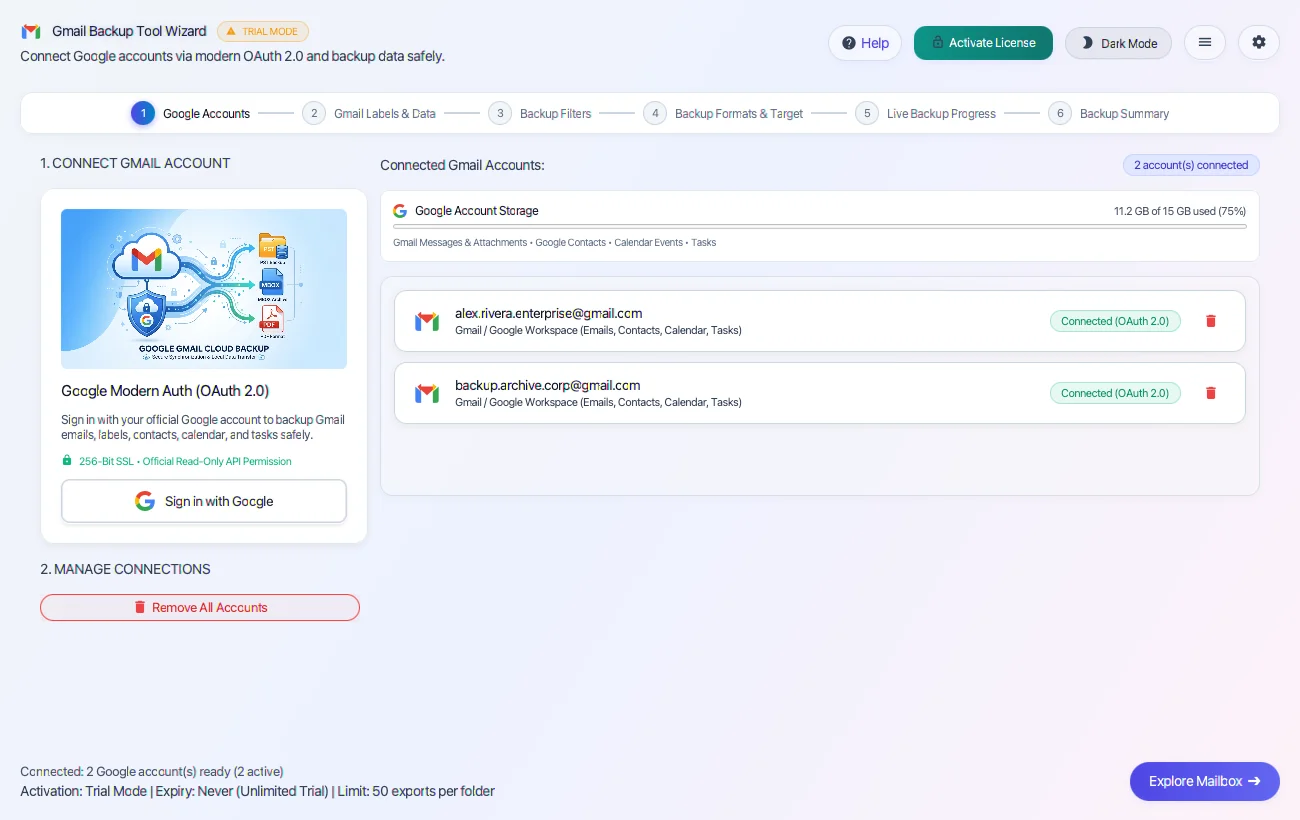This screenshot has width=1300, height=820.
Task: Click Sign in with Google
Action: [204, 501]
